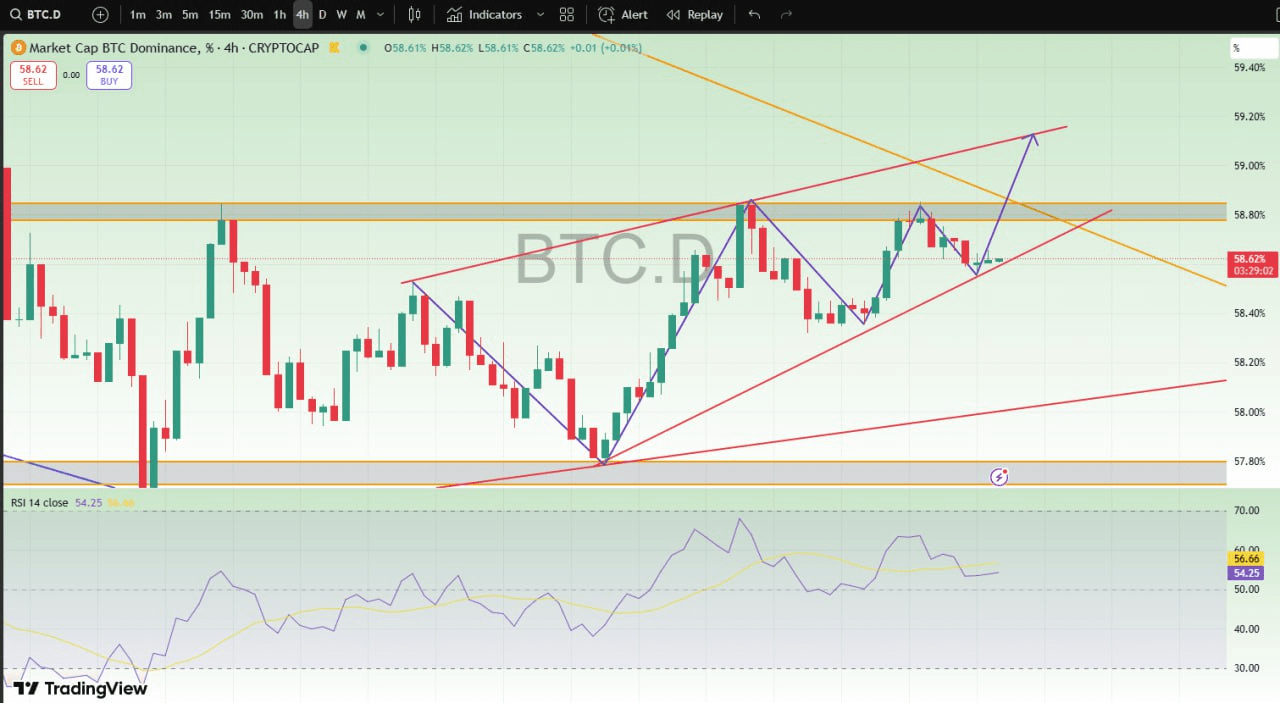Open the candlestick chart type selector

(415, 15)
